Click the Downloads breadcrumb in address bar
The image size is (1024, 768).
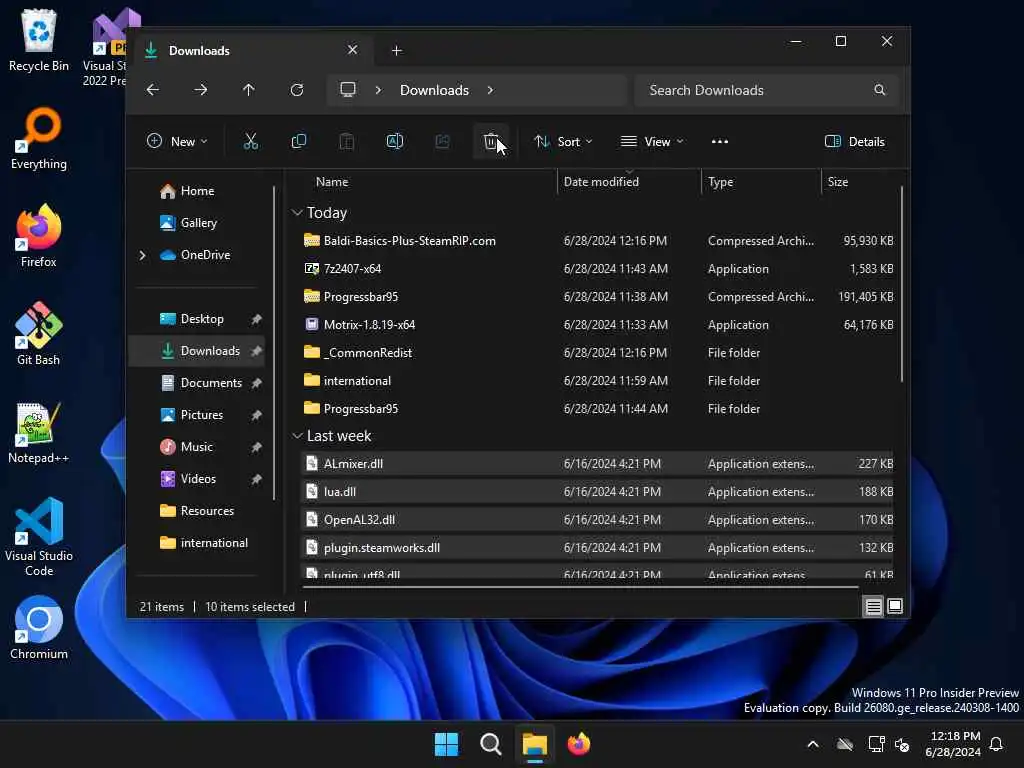pyautogui.click(x=434, y=89)
